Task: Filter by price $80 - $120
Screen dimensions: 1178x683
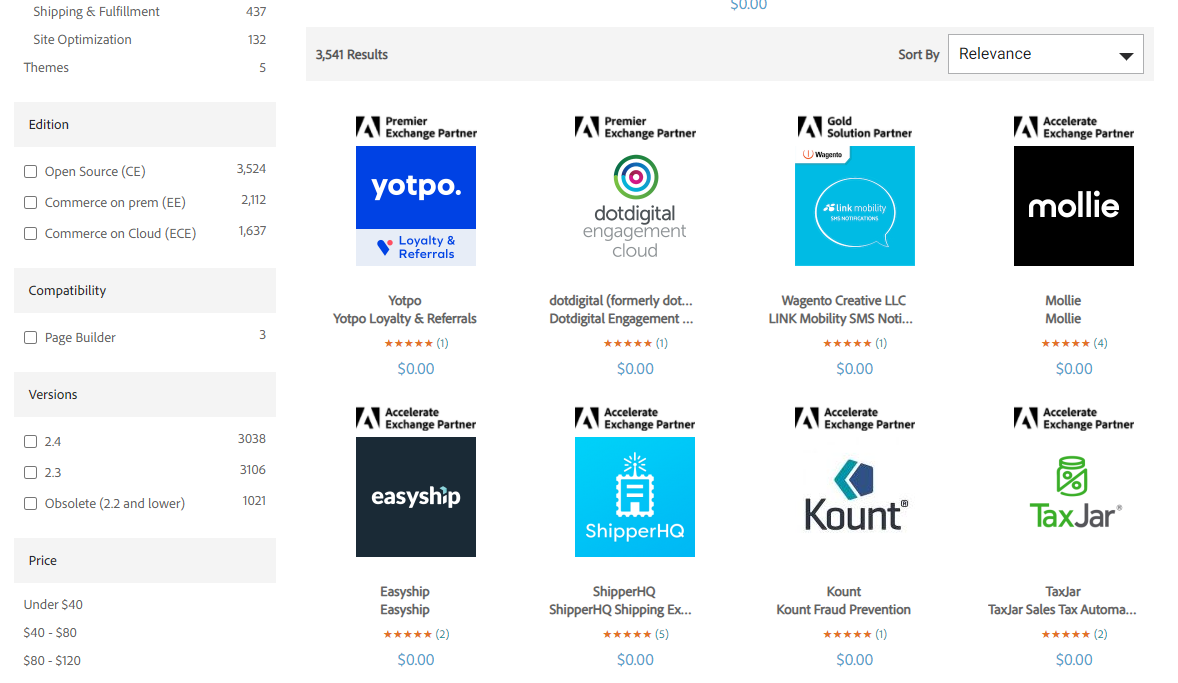Action: (x=52, y=660)
